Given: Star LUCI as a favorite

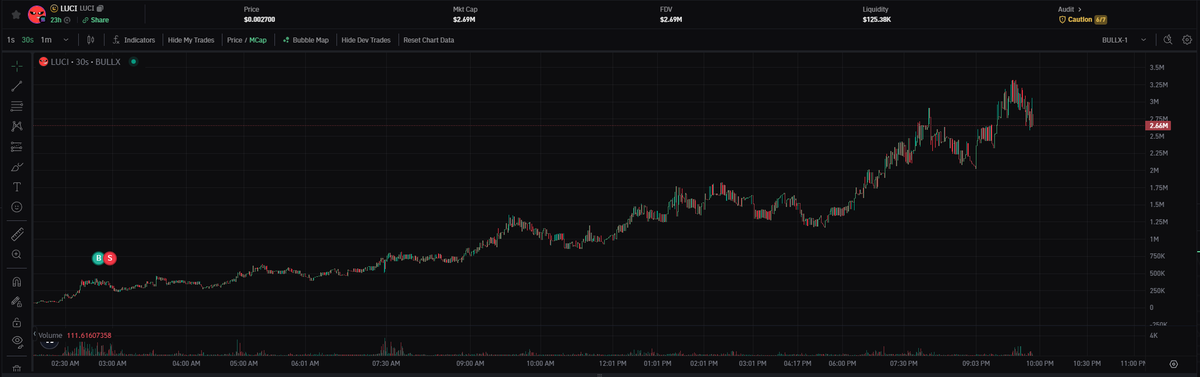Looking at the screenshot, I should click(x=16, y=14).
